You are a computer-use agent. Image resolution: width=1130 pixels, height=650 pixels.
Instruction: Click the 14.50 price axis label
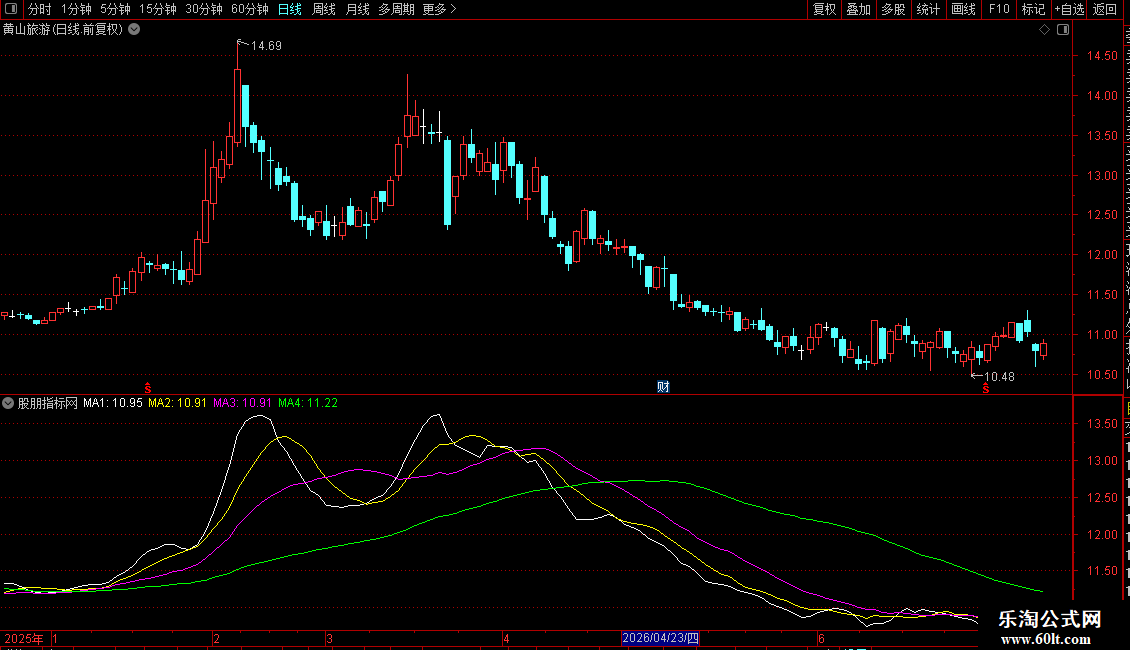click(1102, 56)
